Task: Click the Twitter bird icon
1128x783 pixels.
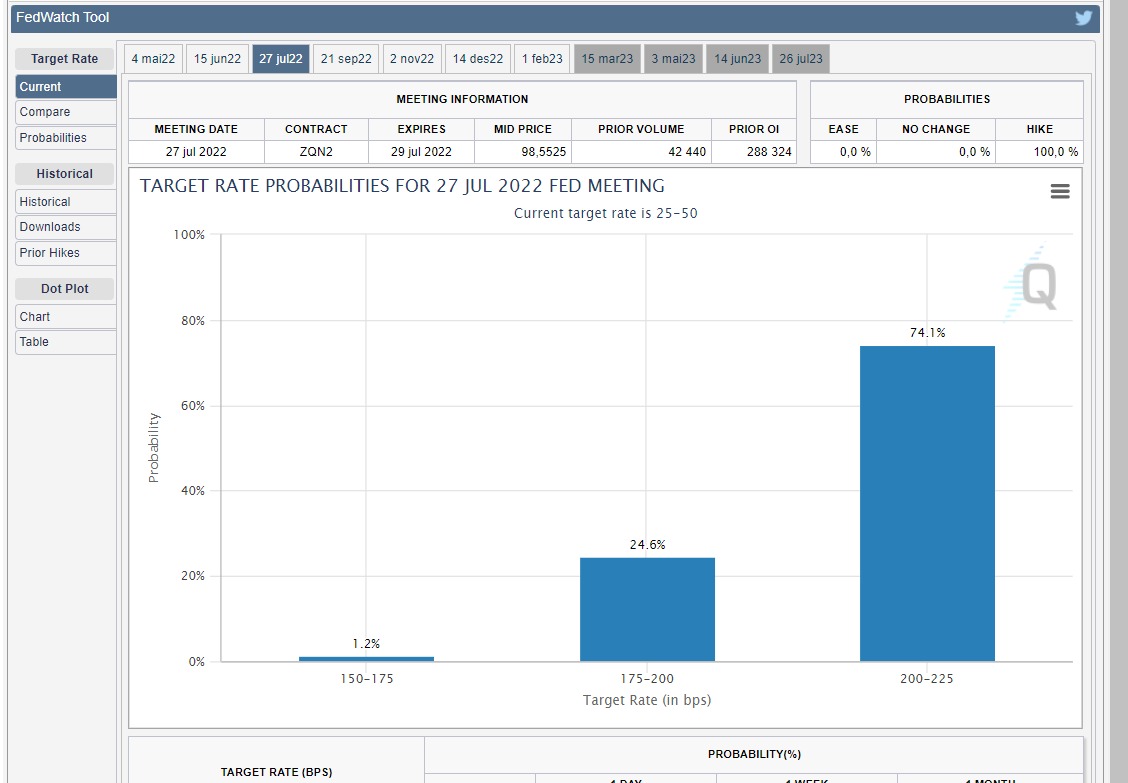Action: [1083, 18]
